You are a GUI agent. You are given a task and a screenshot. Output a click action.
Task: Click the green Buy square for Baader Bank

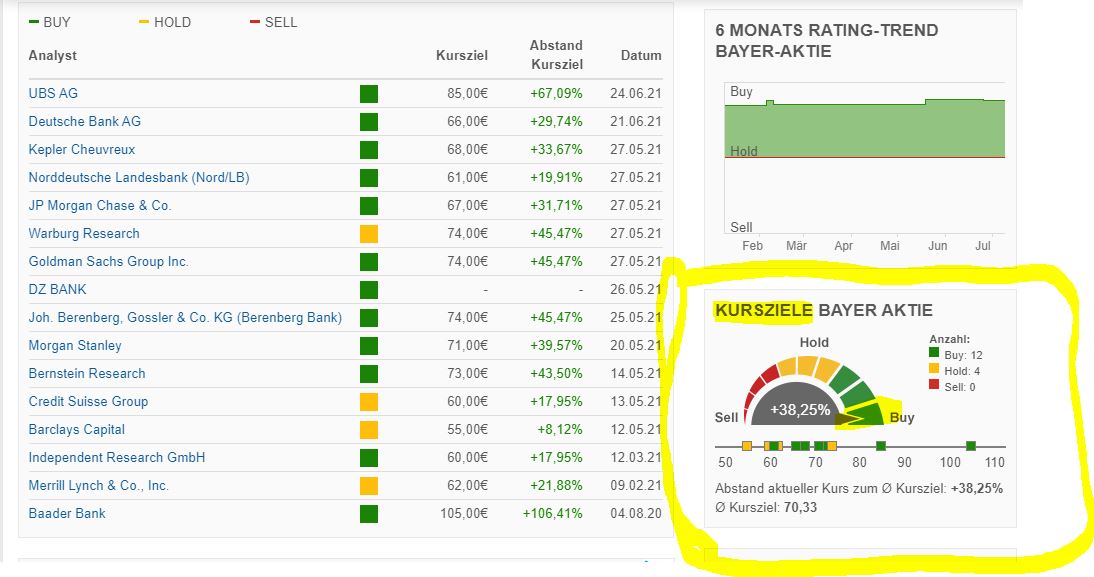pyautogui.click(x=369, y=514)
